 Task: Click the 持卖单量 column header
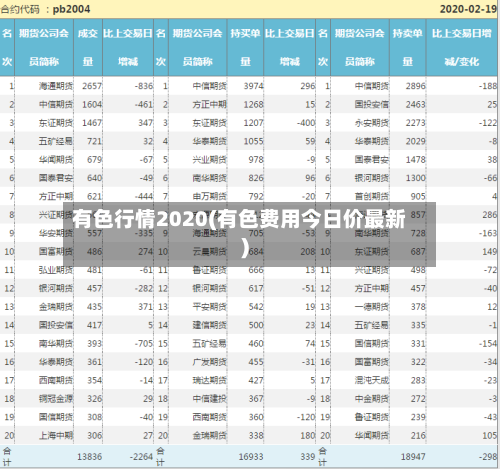408,47
